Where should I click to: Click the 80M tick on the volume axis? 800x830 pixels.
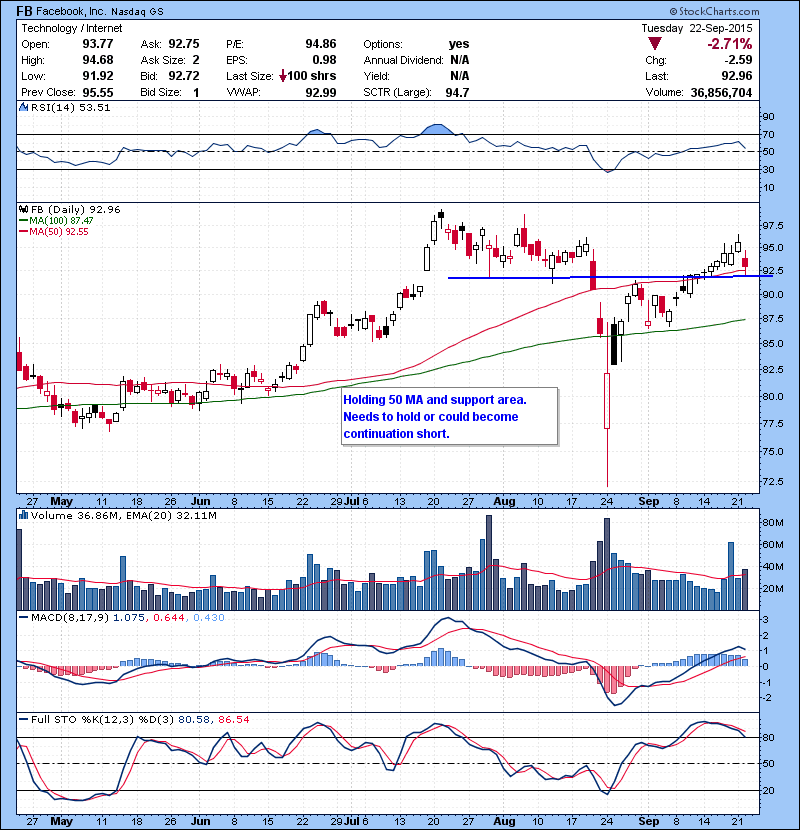pos(773,522)
